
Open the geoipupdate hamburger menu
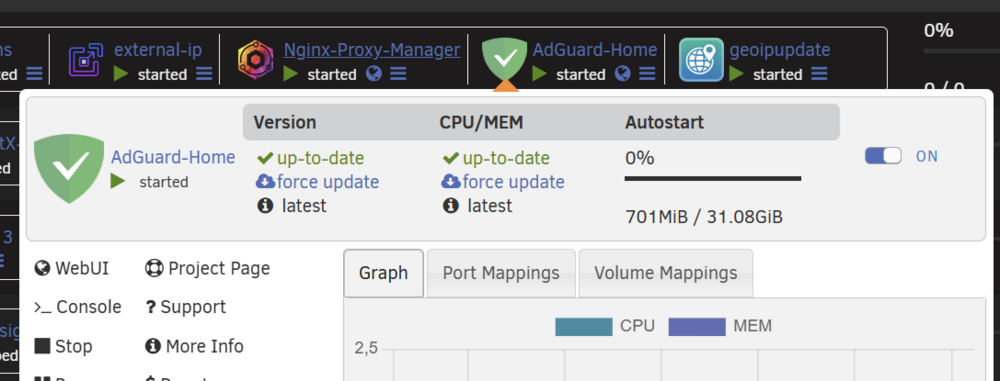820,74
